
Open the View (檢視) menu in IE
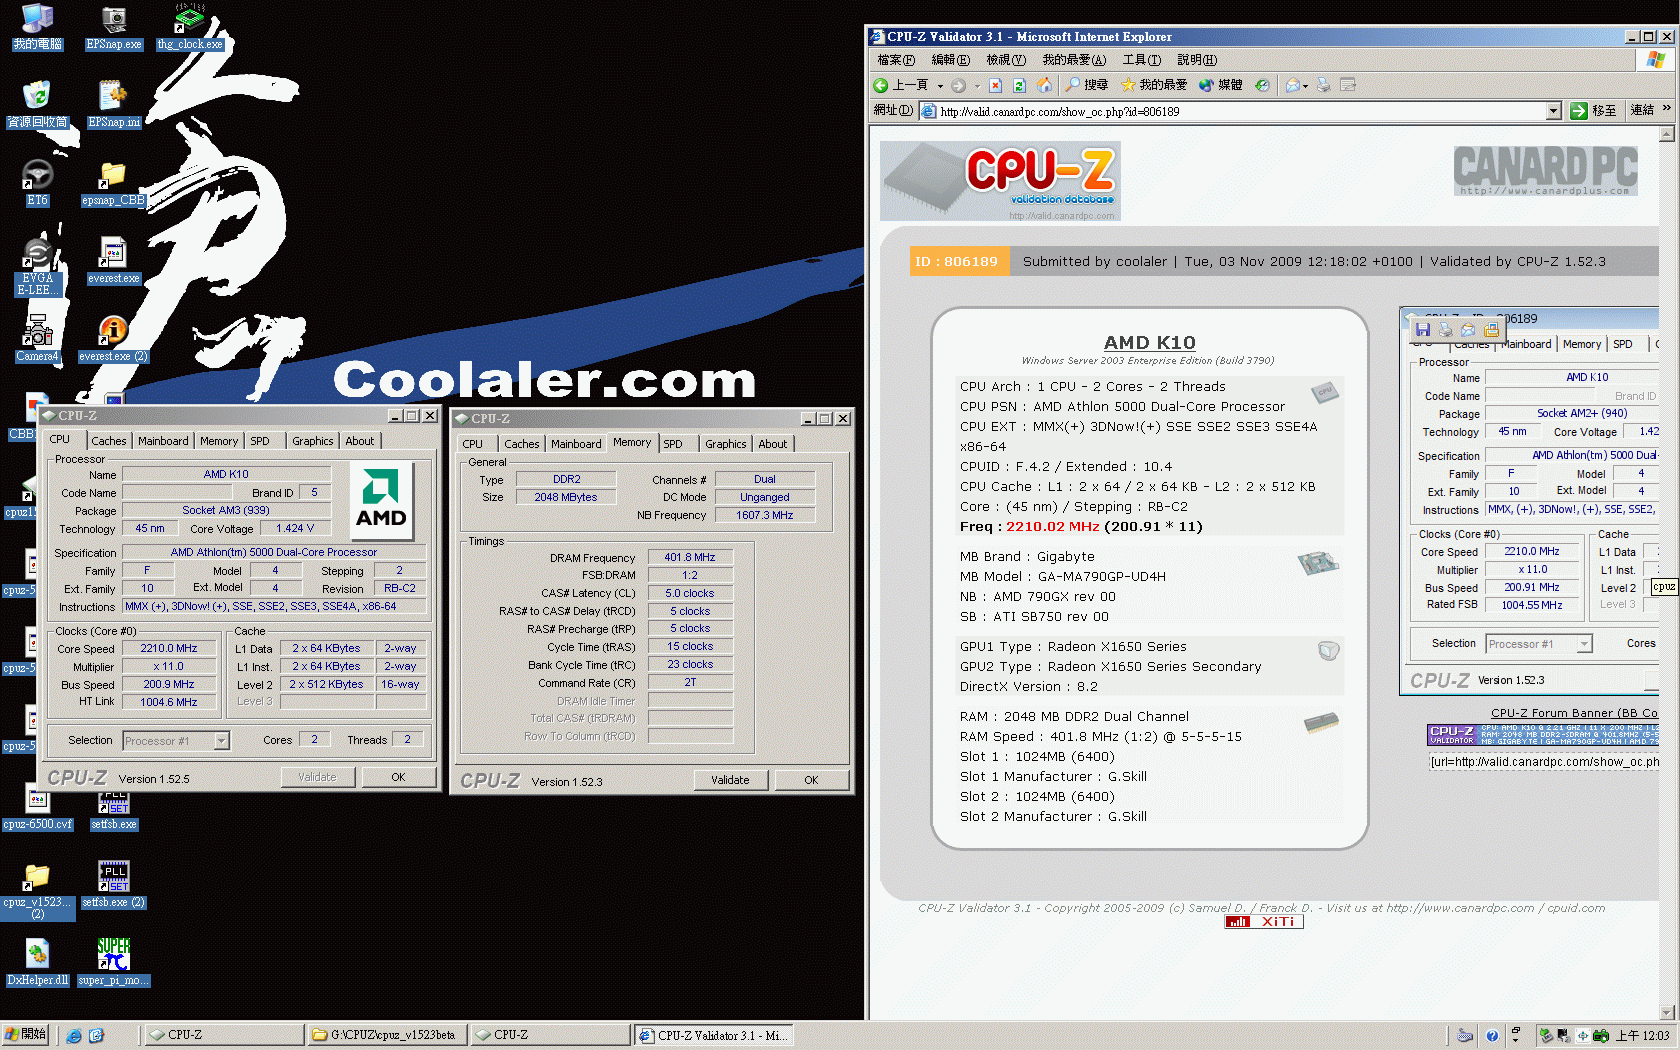click(x=1006, y=60)
